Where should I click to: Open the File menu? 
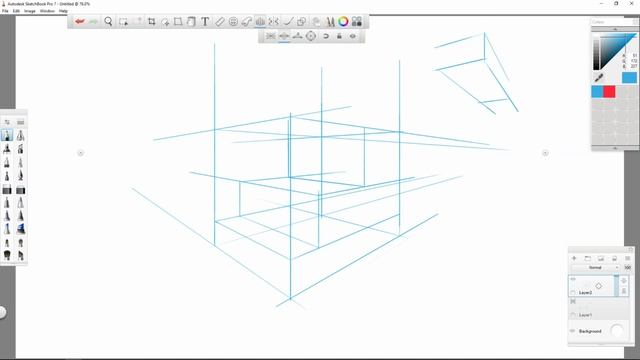point(5,11)
